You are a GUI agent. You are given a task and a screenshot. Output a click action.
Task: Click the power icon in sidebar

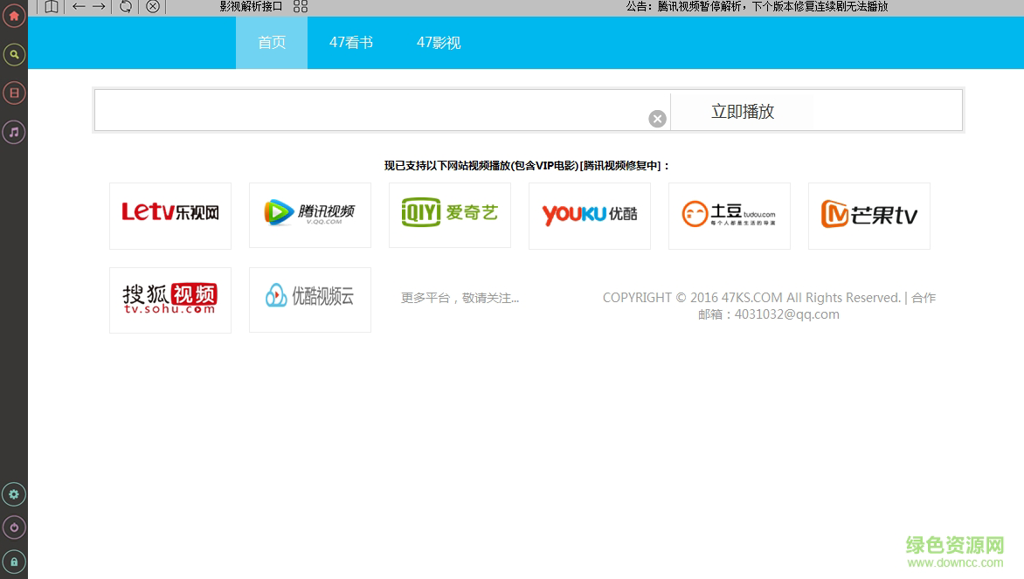pyautogui.click(x=14, y=527)
